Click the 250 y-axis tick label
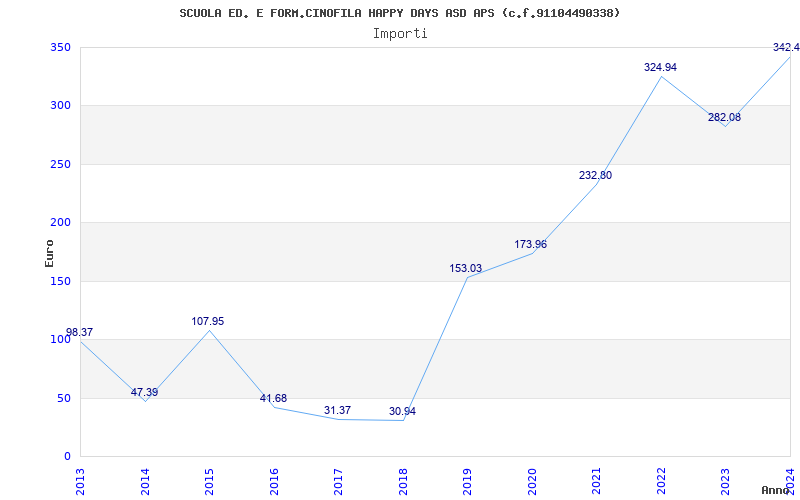Image resolution: width=800 pixels, height=500 pixels. click(60, 164)
